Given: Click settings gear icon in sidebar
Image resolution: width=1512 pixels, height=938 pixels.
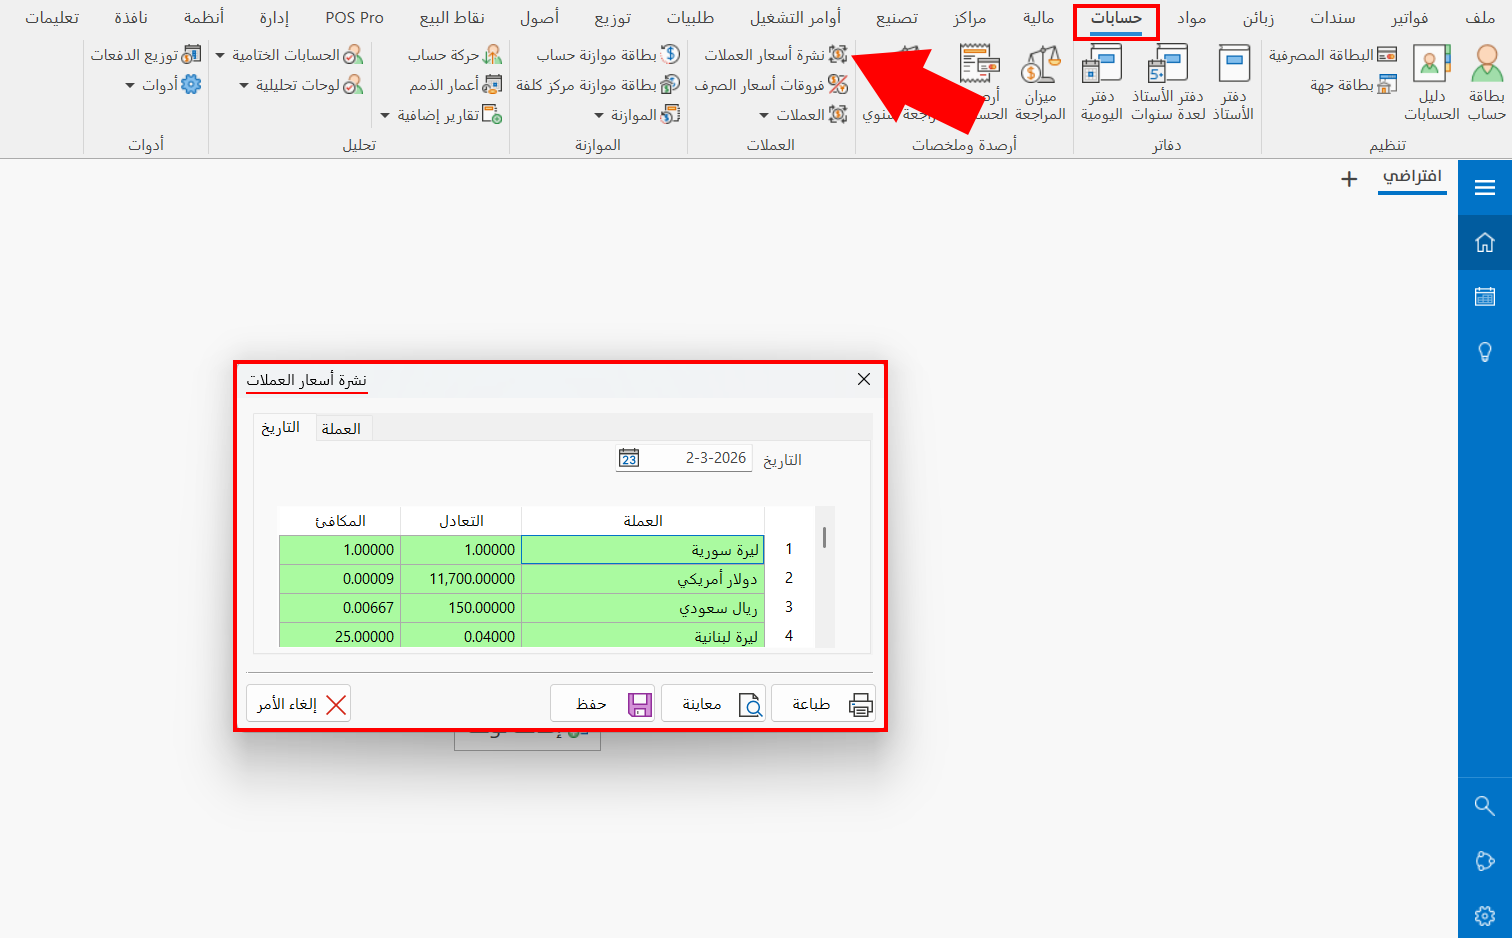Looking at the screenshot, I should click(1485, 916).
